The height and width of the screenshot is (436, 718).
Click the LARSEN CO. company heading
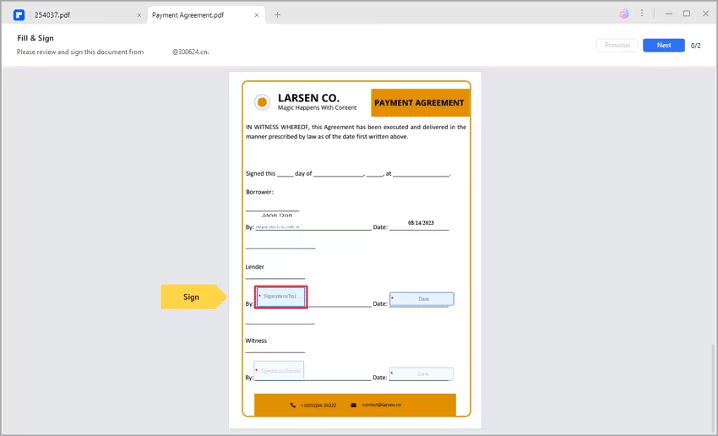[309, 98]
